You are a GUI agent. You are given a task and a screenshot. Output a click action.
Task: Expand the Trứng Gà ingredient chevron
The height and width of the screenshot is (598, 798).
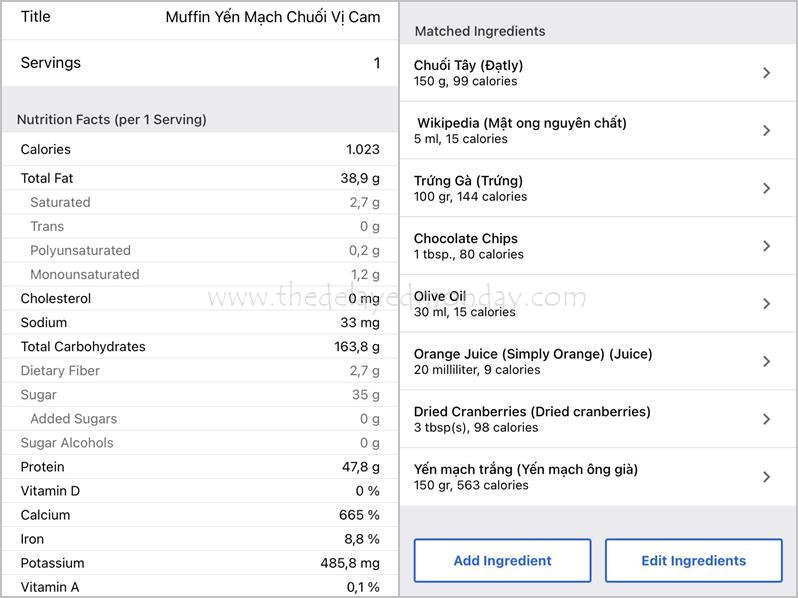tap(767, 188)
